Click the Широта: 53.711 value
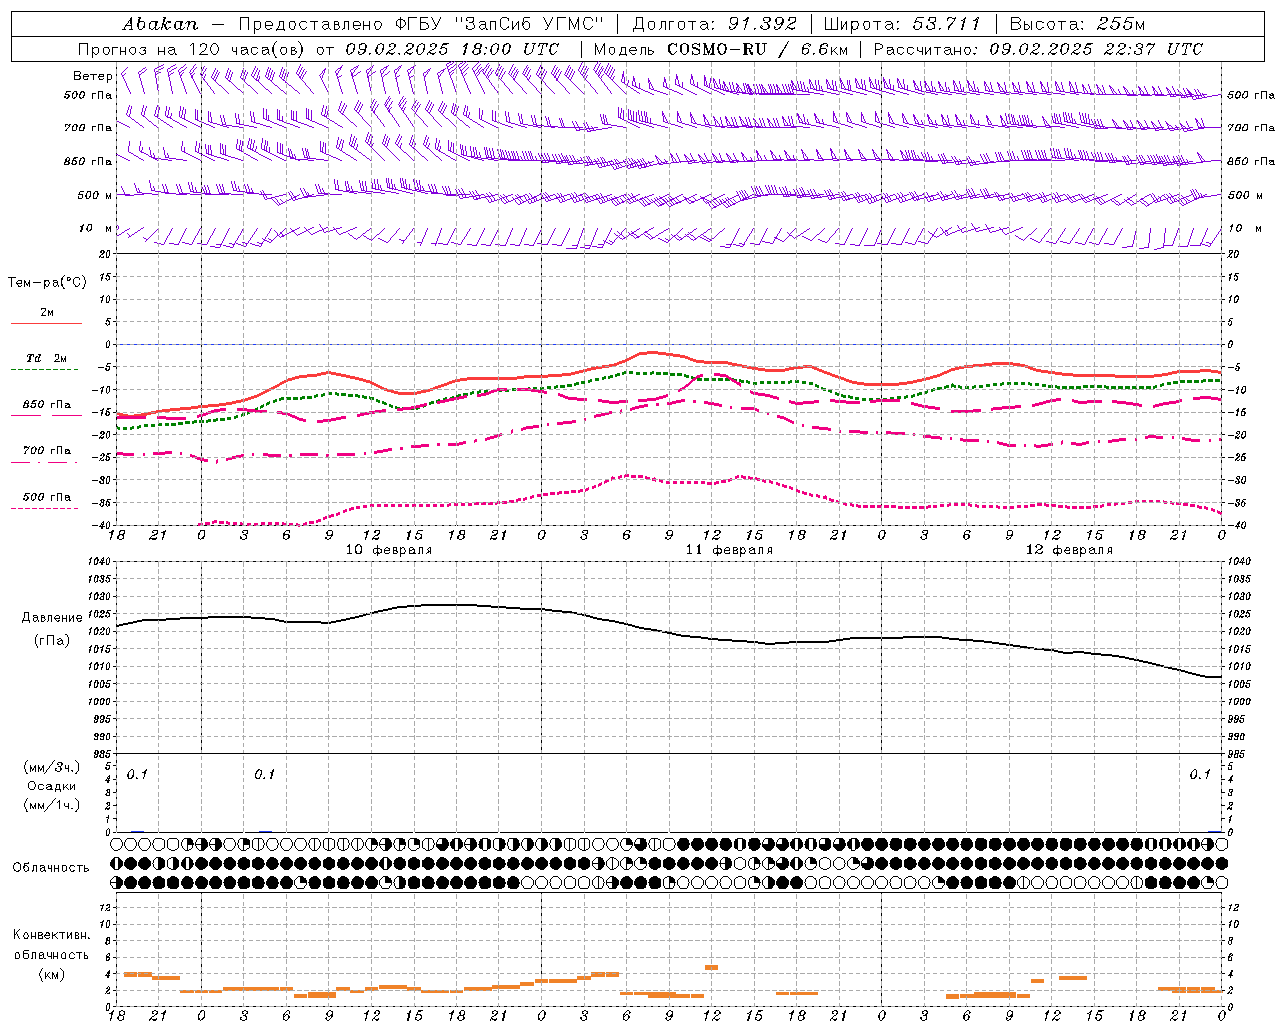 [x=902, y=23]
